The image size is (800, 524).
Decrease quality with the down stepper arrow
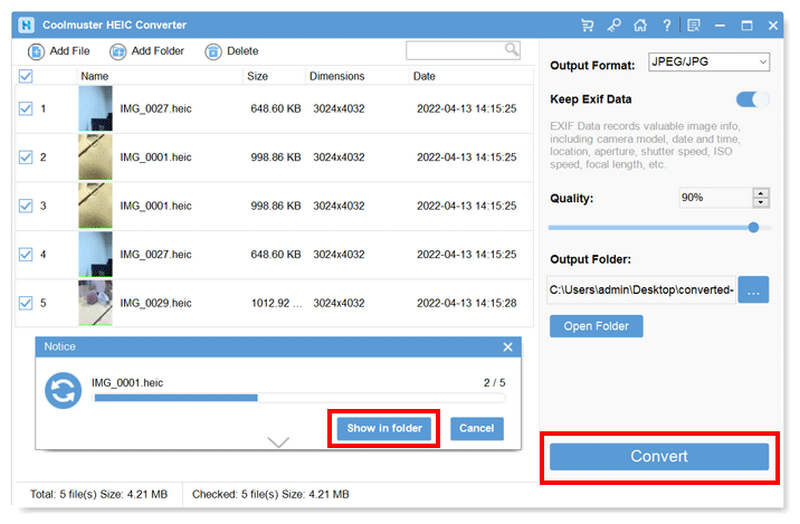(761, 203)
